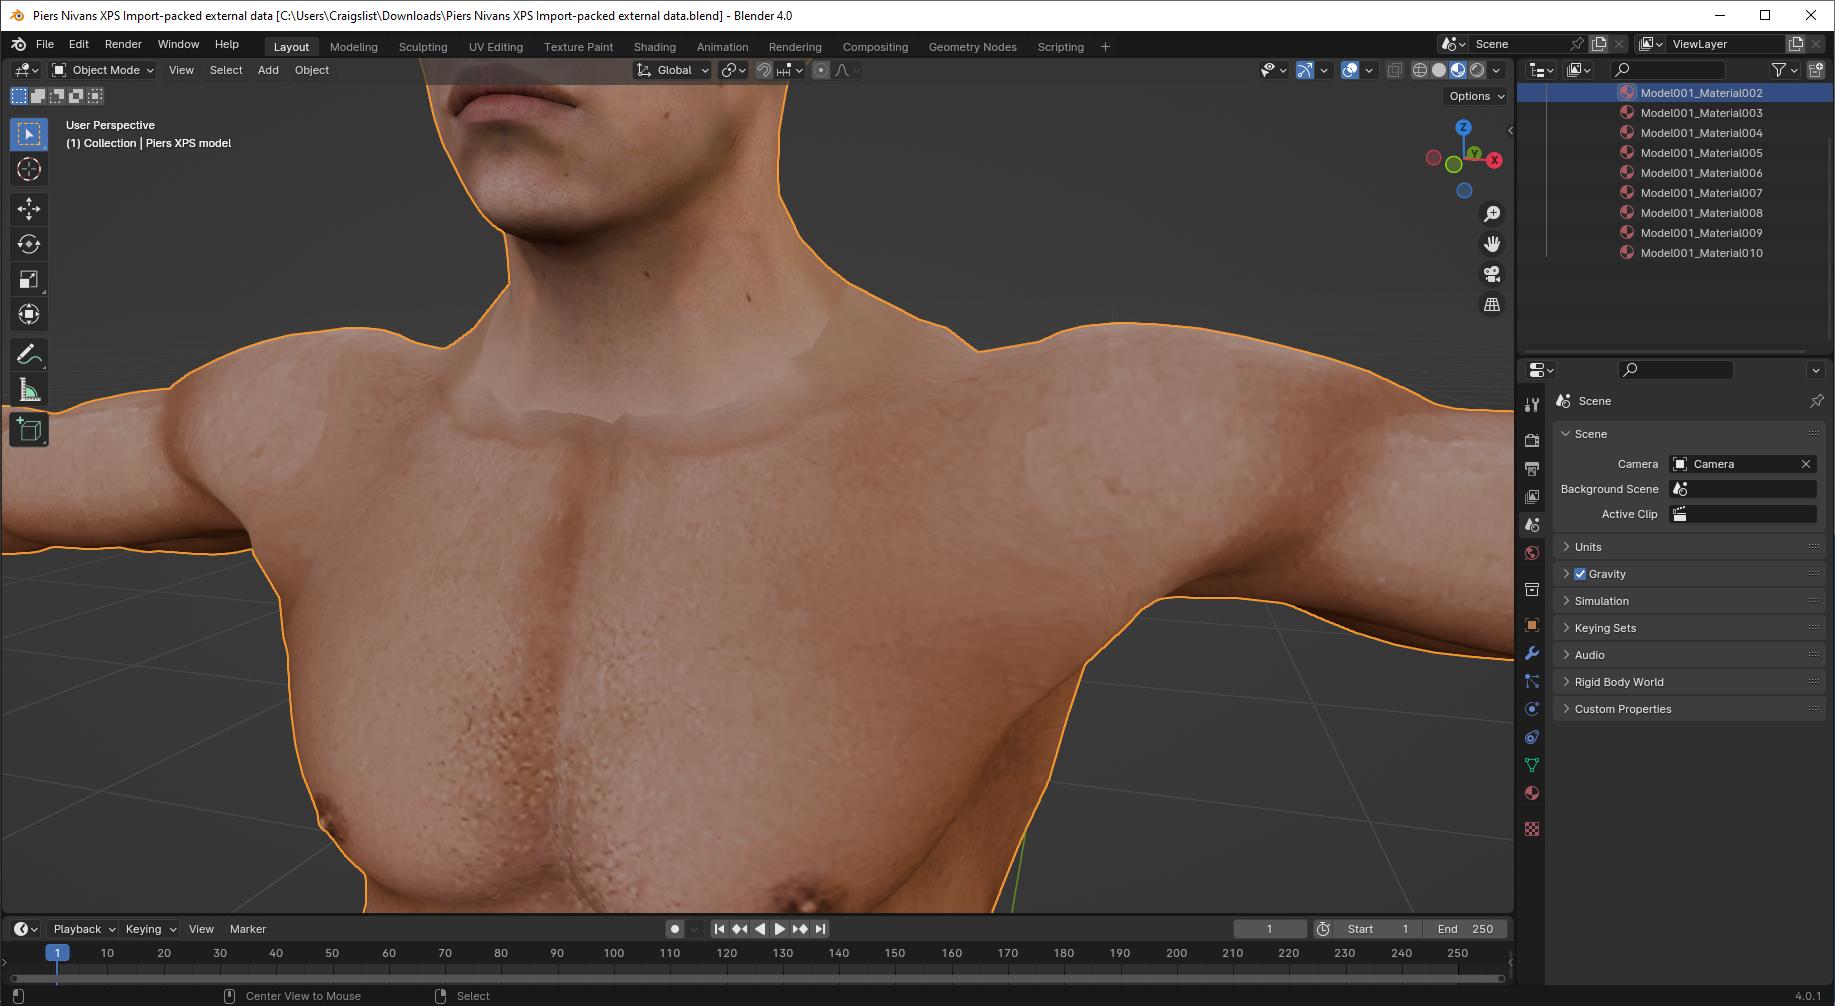
Task: Switch orthographic/perspective grid icon
Action: pos(1492,304)
